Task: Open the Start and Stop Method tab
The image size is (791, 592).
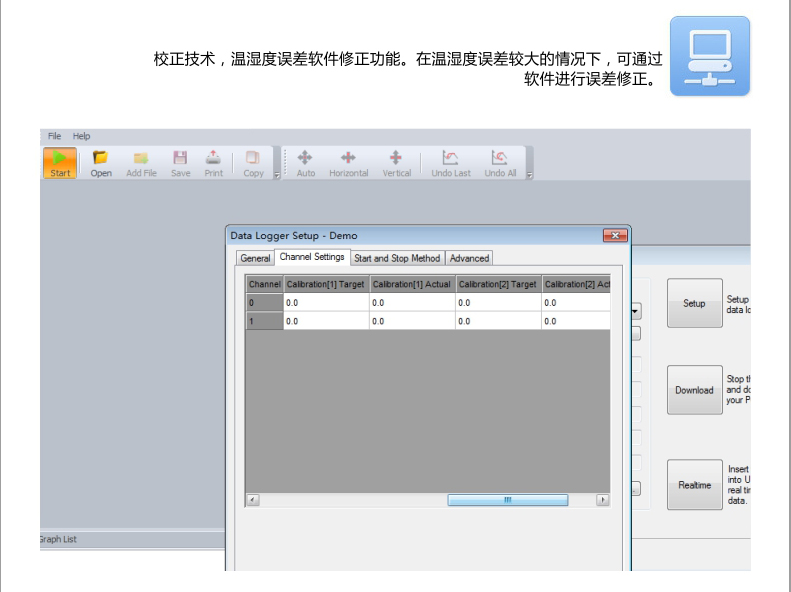Action: click(397, 258)
